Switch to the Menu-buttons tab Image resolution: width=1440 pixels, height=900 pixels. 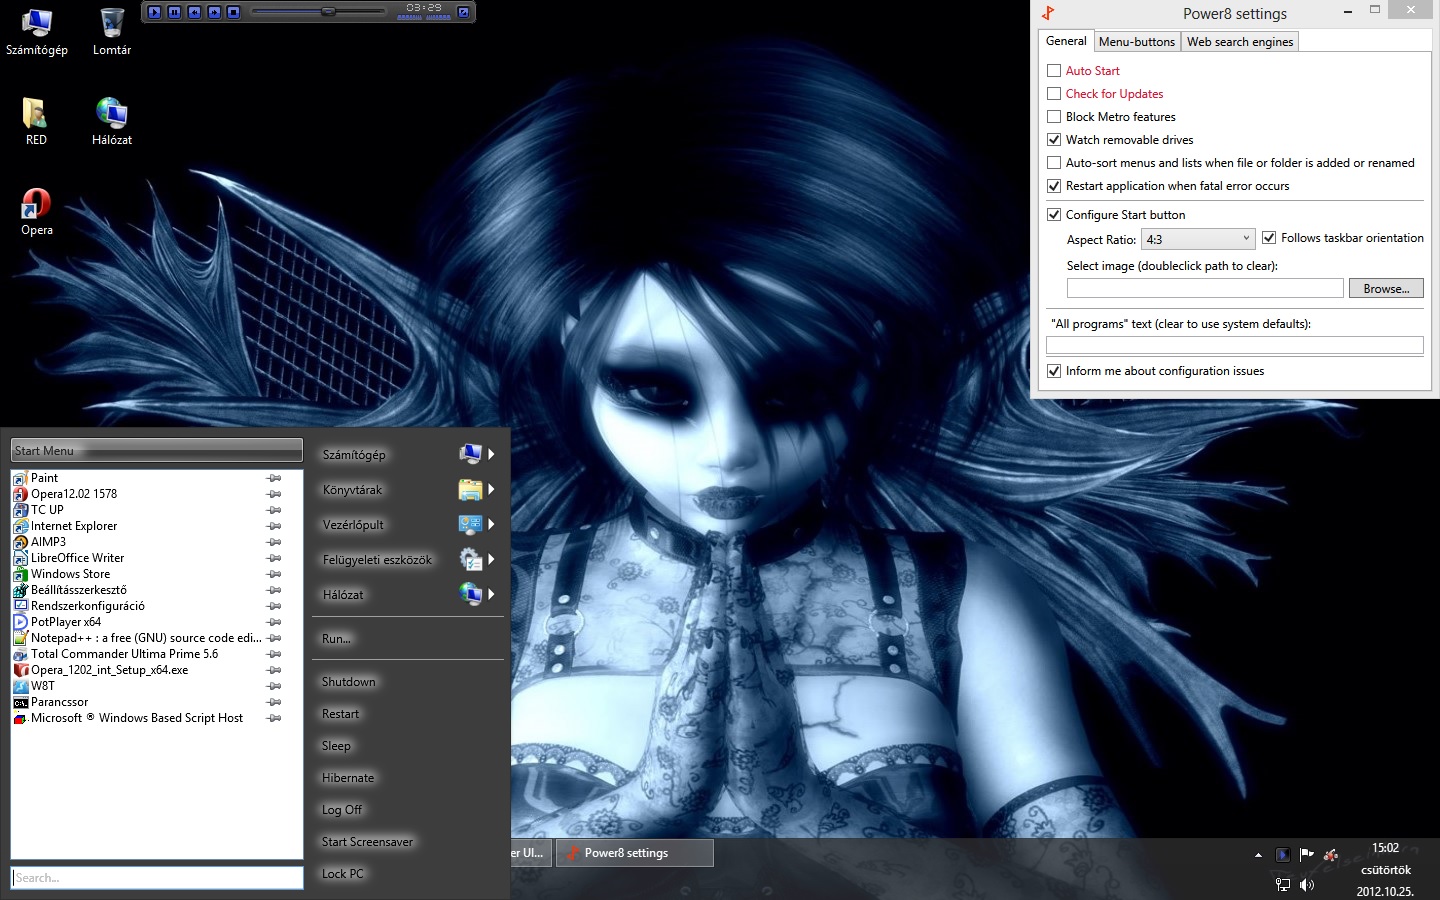click(x=1137, y=42)
